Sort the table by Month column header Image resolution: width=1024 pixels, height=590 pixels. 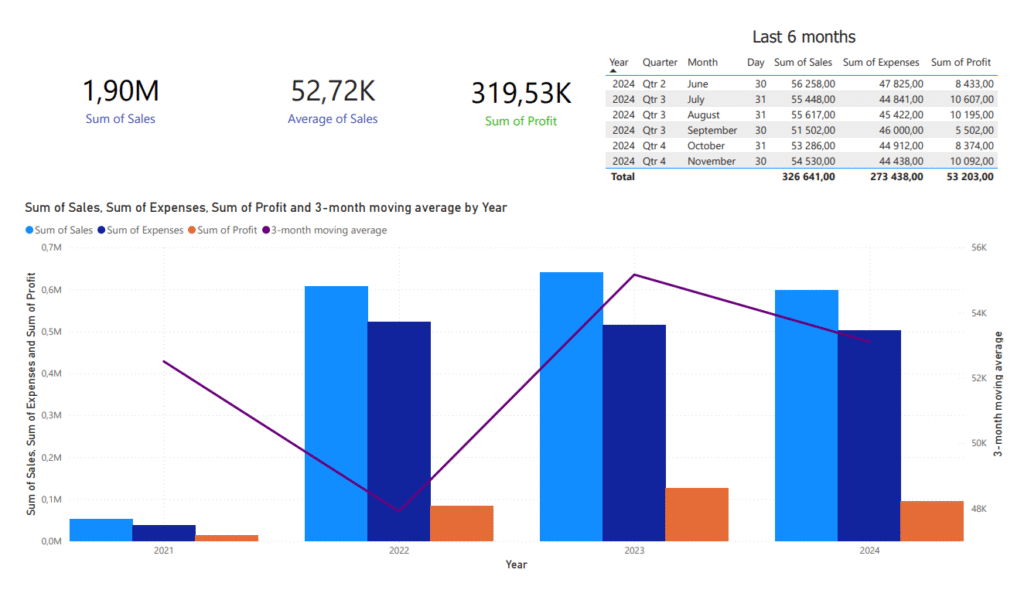tap(702, 62)
